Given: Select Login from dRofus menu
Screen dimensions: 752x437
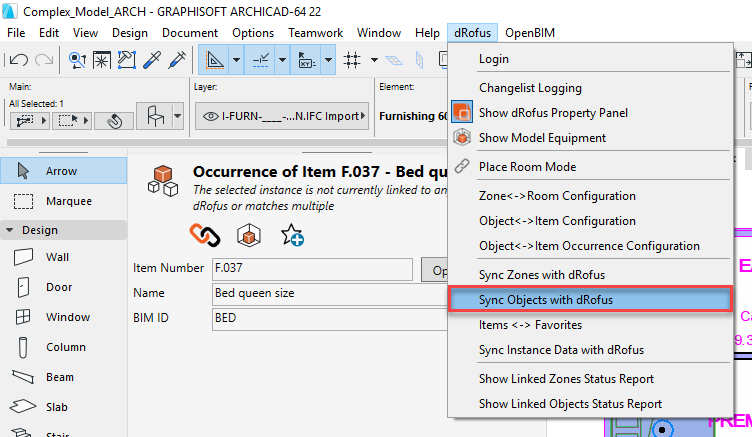Looking at the screenshot, I should pos(493,59).
